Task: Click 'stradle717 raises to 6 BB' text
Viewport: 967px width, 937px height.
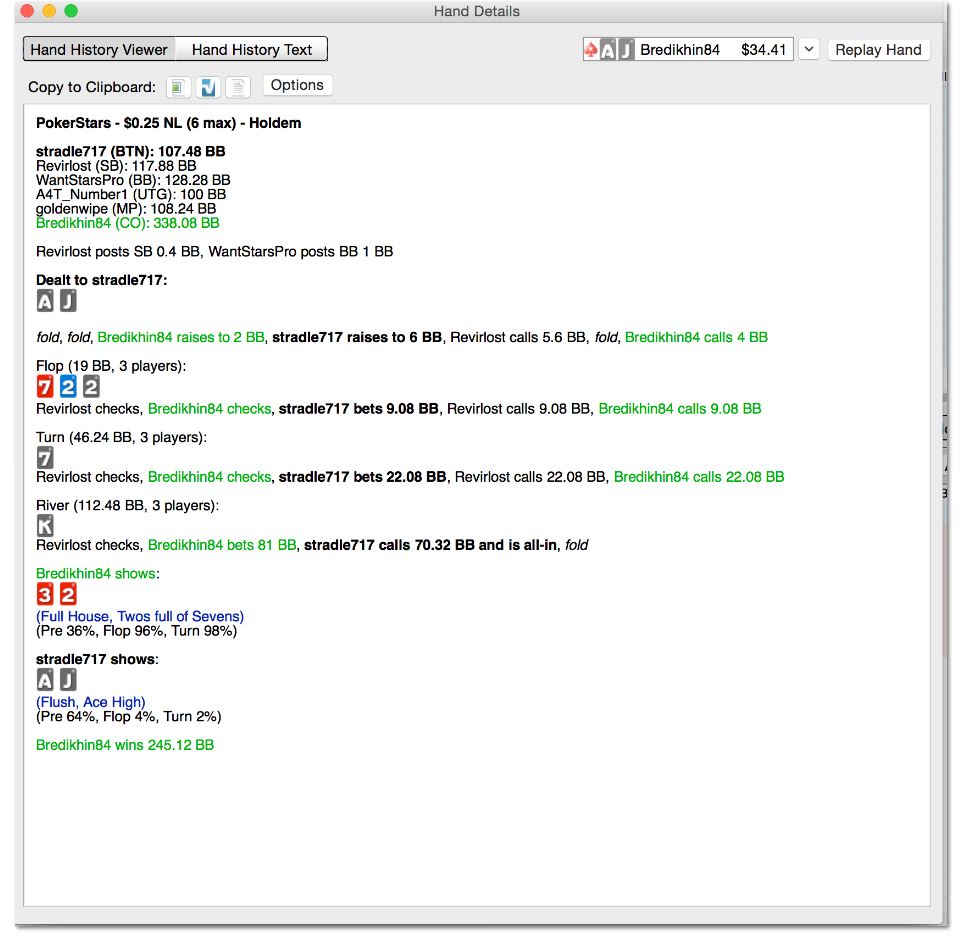Action: 357,337
